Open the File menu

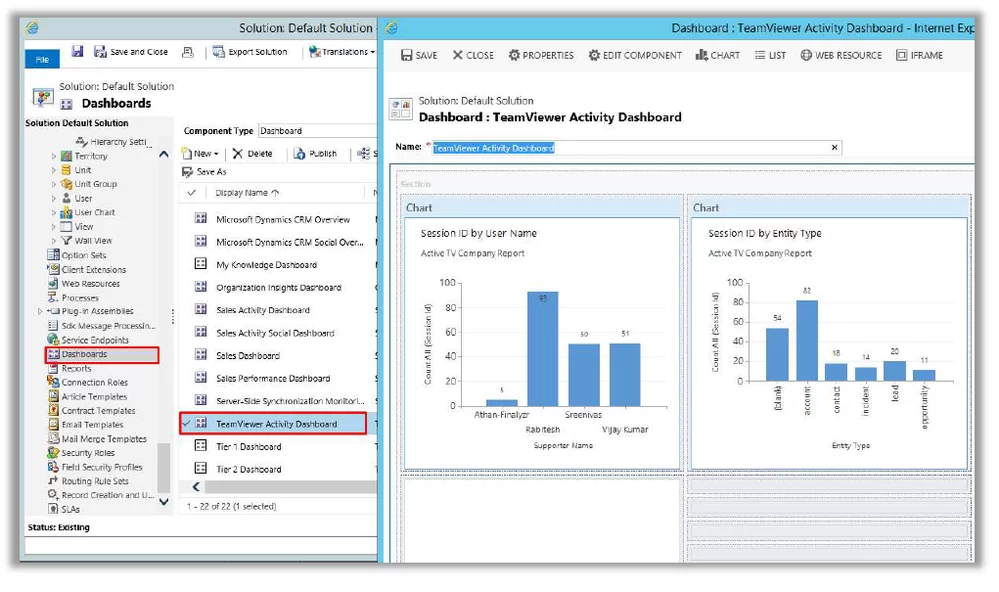tap(42, 60)
